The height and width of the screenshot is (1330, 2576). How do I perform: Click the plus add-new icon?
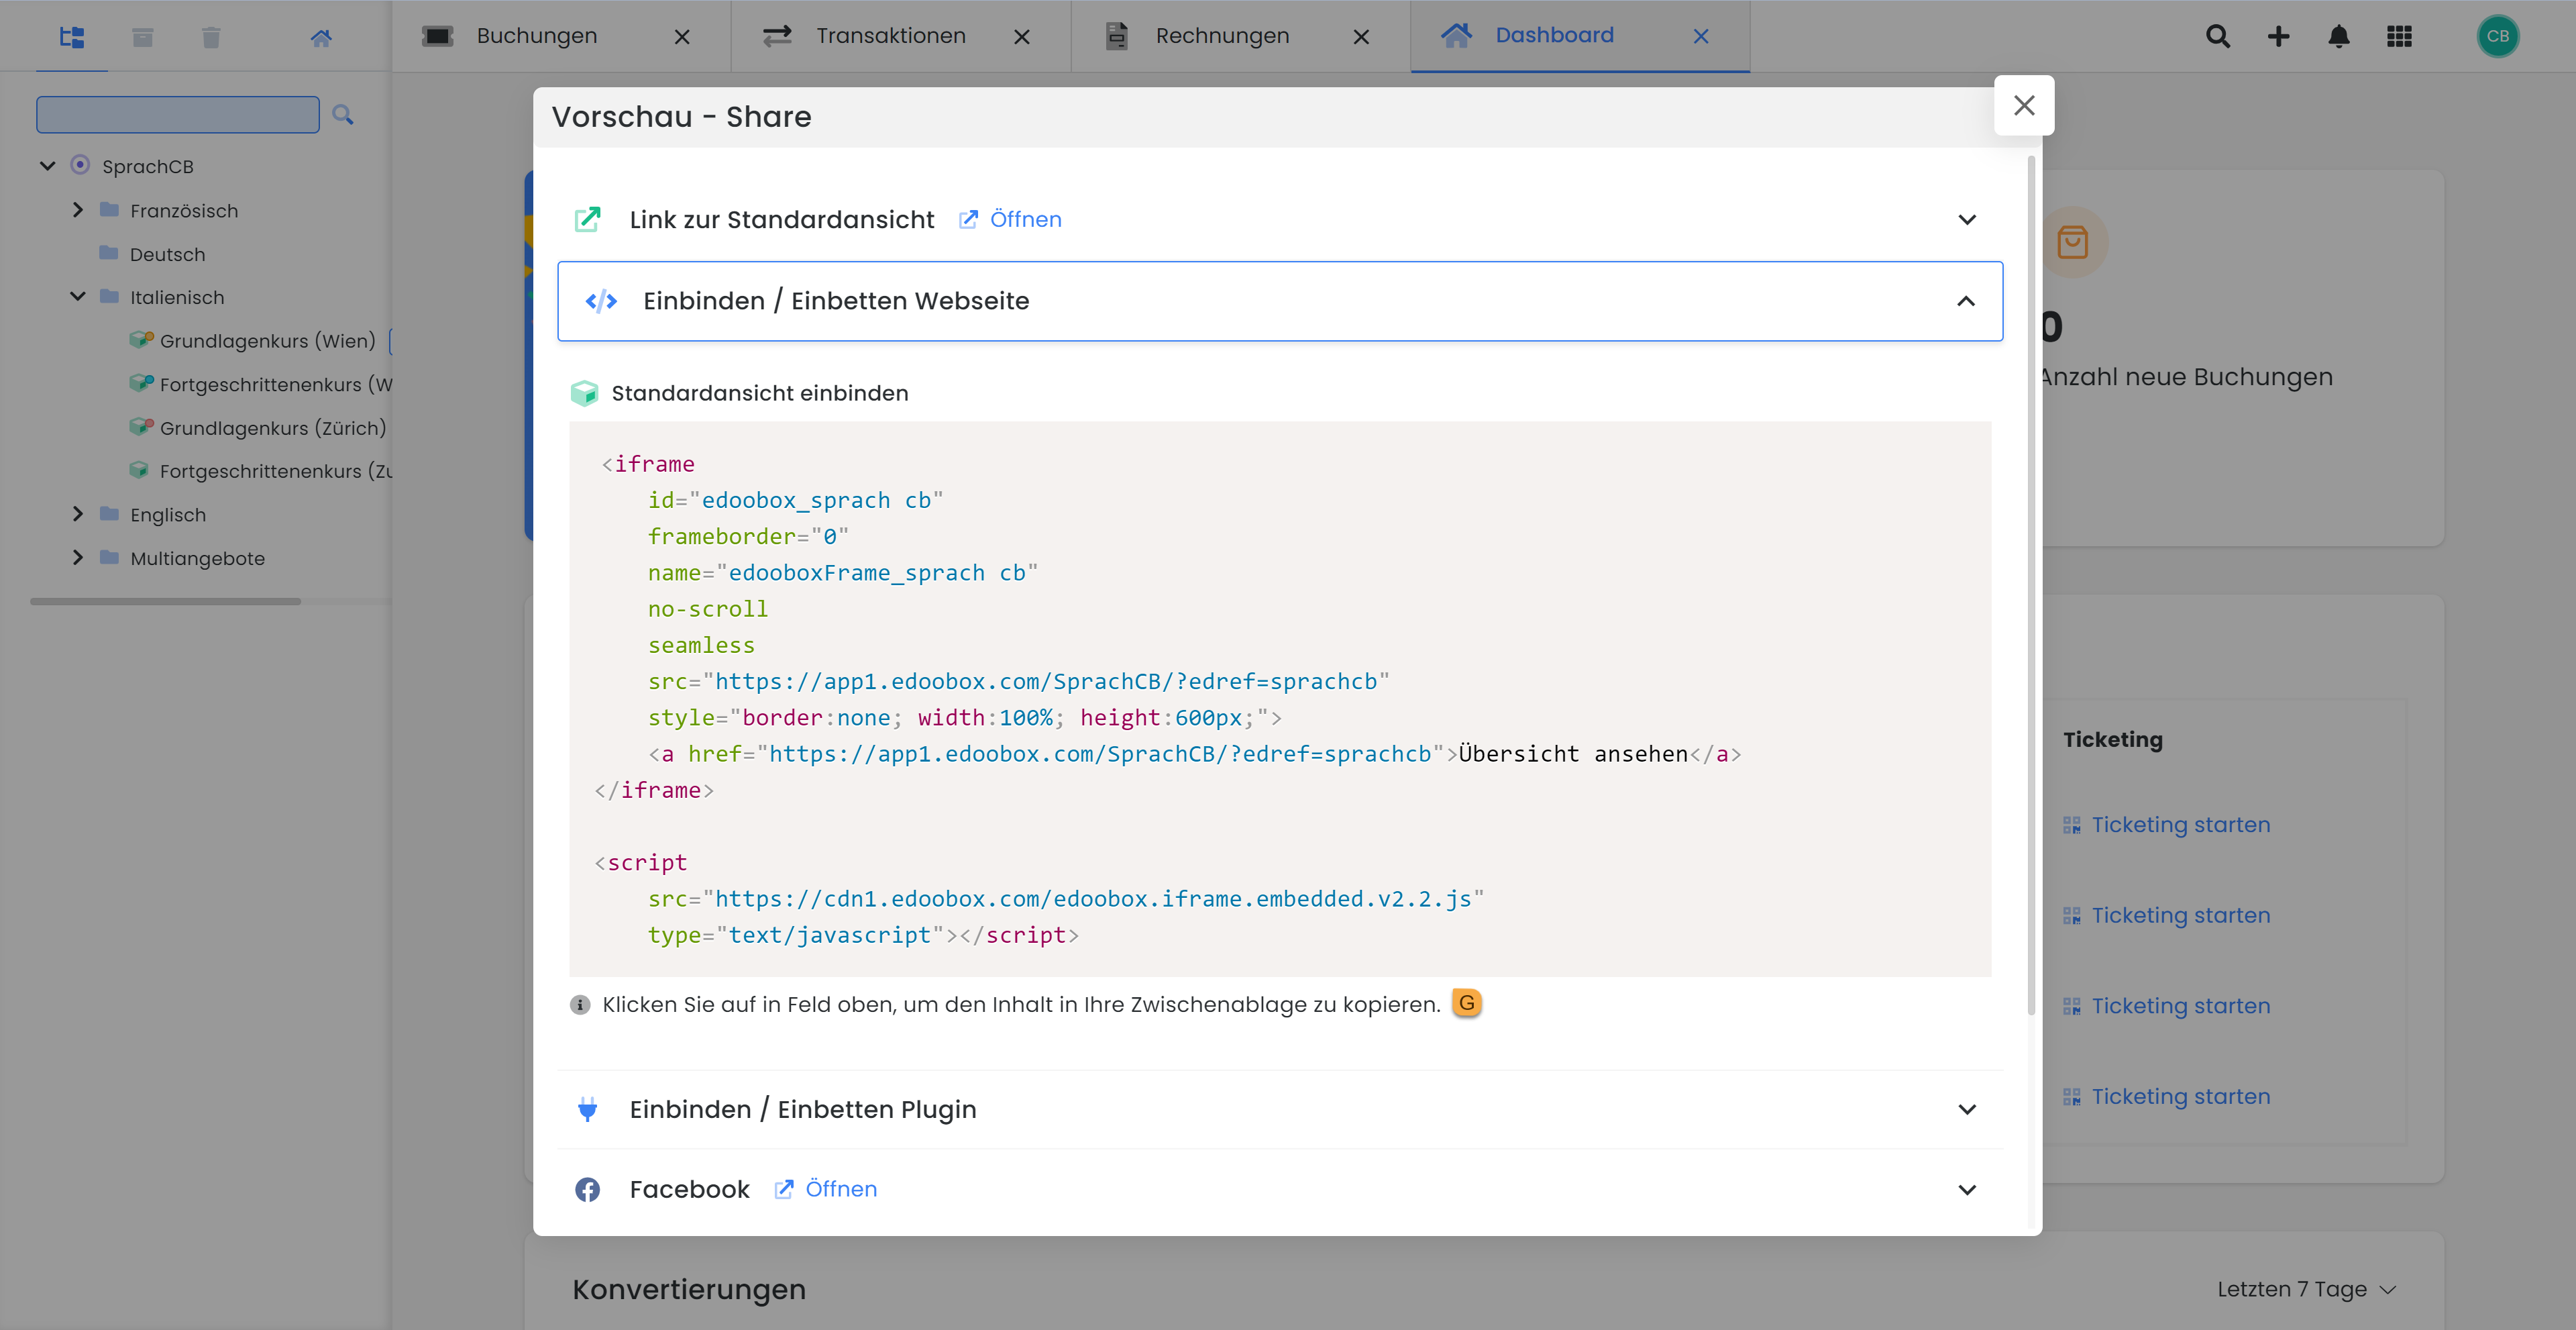[2278, 36]
